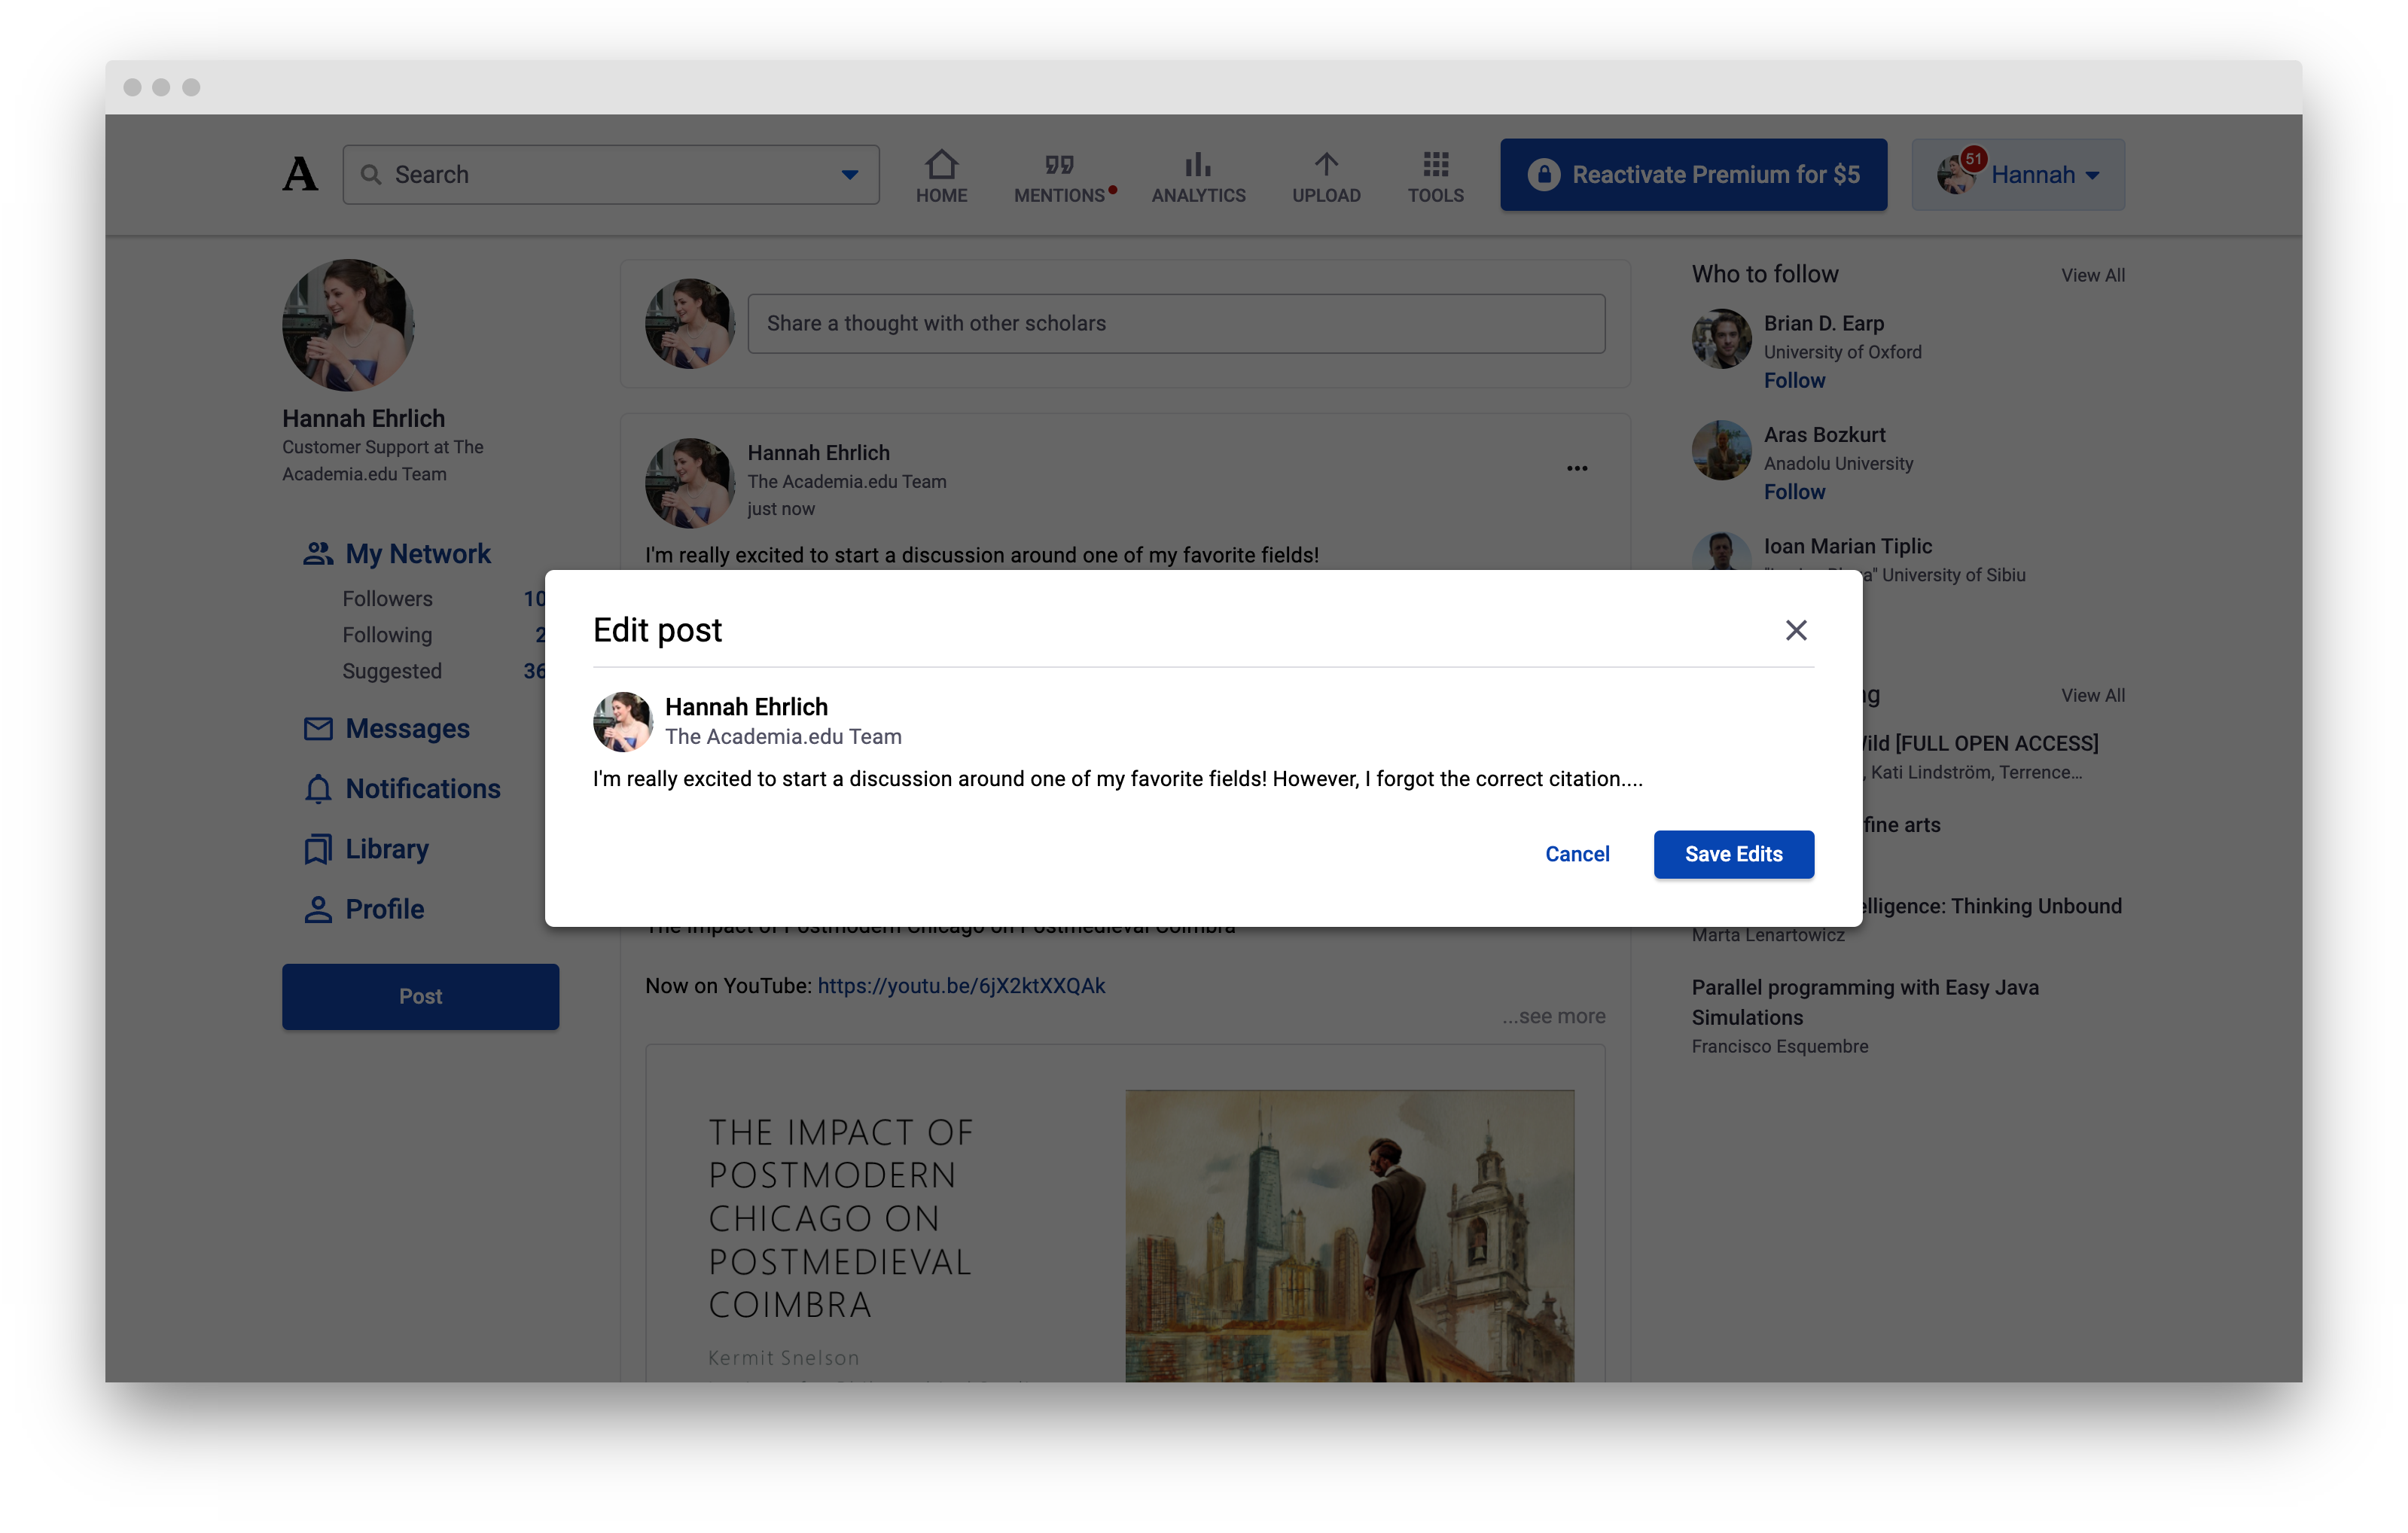2408x1533 pixels.
Task: Click the Upload icon
Action: [x=1326, y=166]
